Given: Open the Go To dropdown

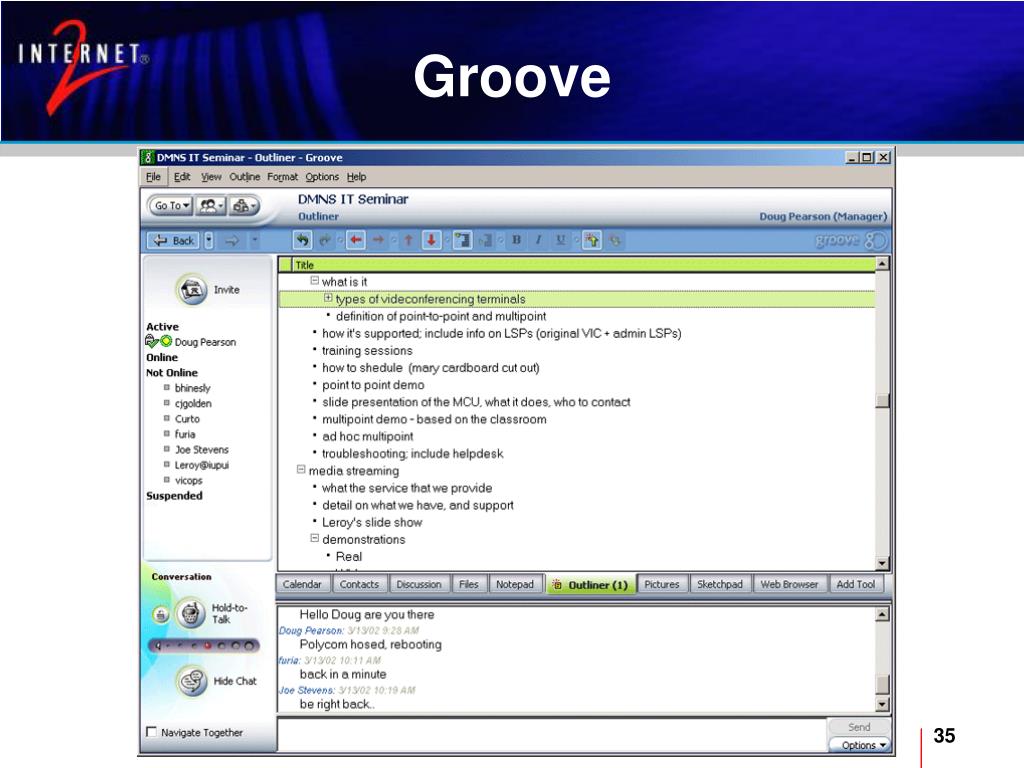Looking at the screenshot, I should coord(172,206).
